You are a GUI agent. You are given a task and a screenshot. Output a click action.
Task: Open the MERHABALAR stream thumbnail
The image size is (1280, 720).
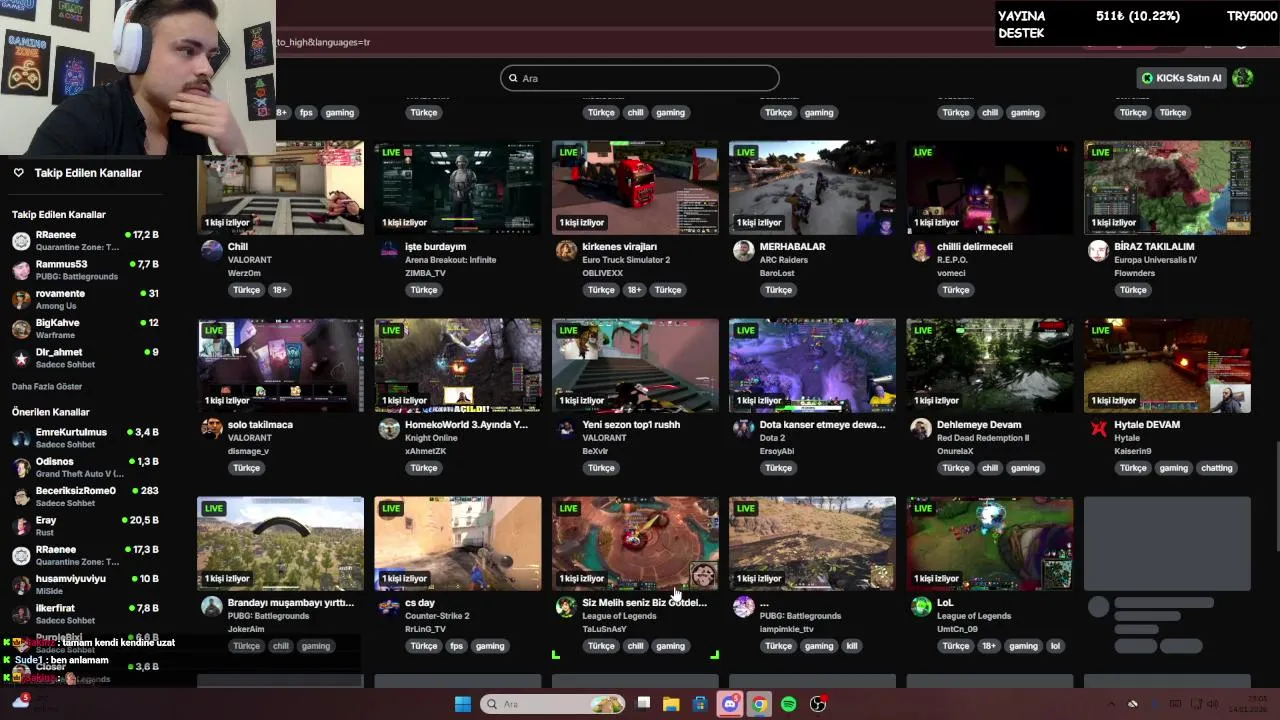(812, 188)
